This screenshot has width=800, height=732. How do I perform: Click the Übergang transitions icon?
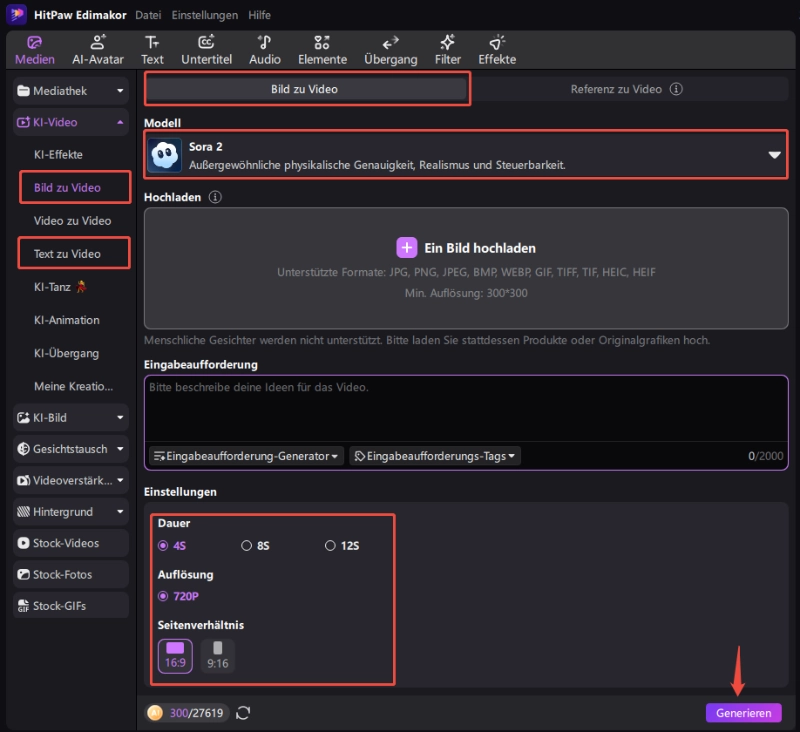point(391,49)
